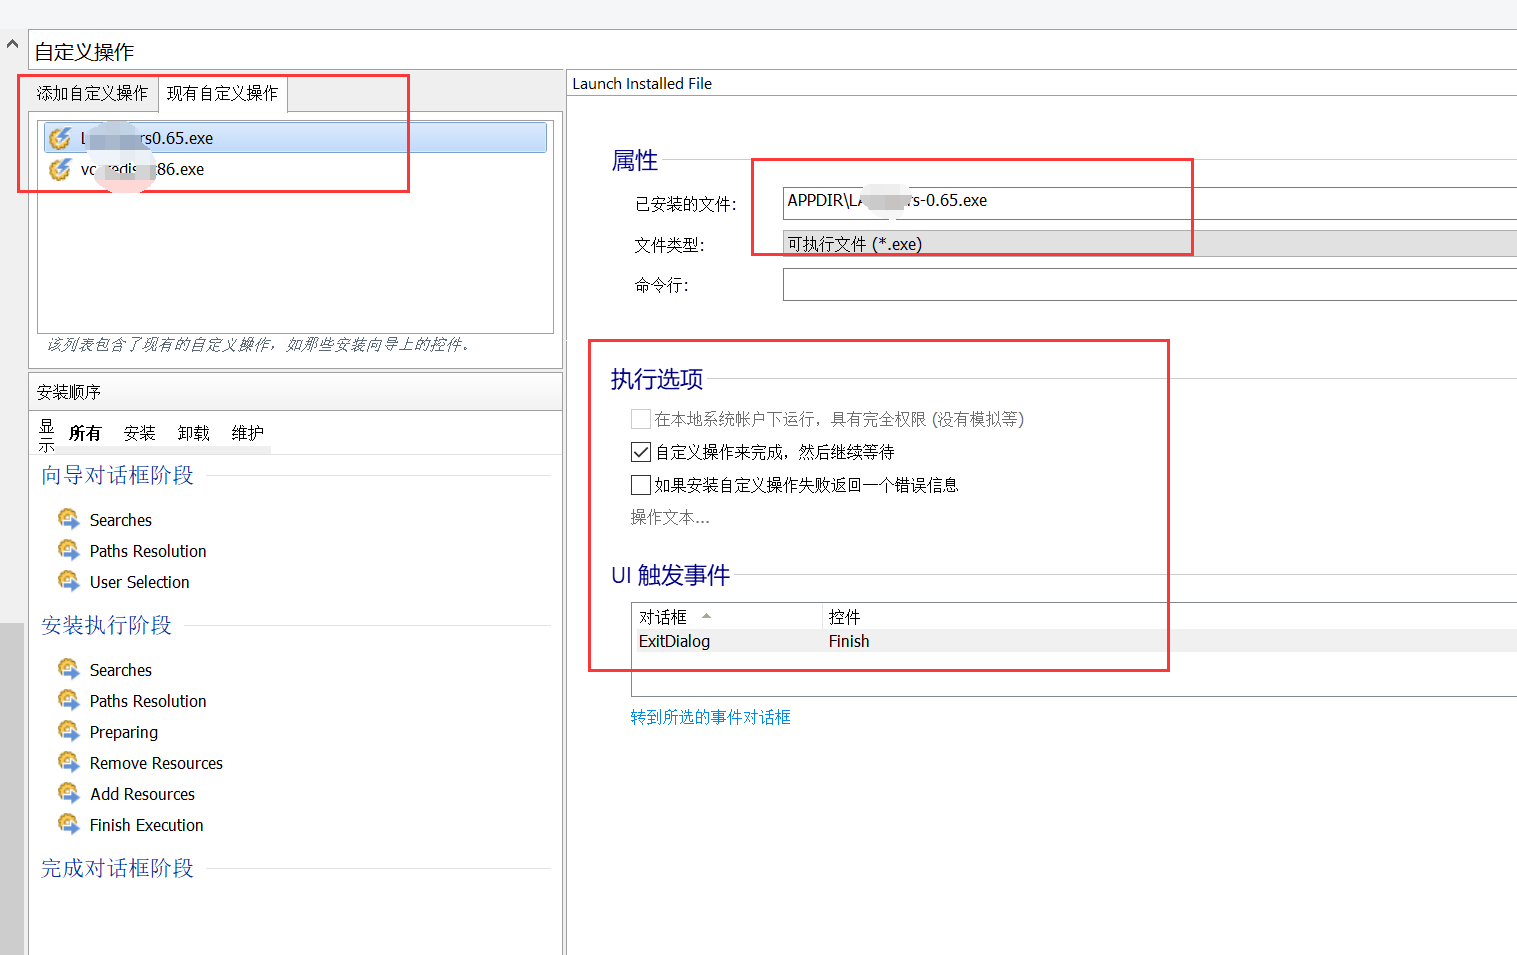The image size is (1517, 955).
Task: Check 如果安装自定义操作失败返回一个错误信息
Action: point(640,484)
